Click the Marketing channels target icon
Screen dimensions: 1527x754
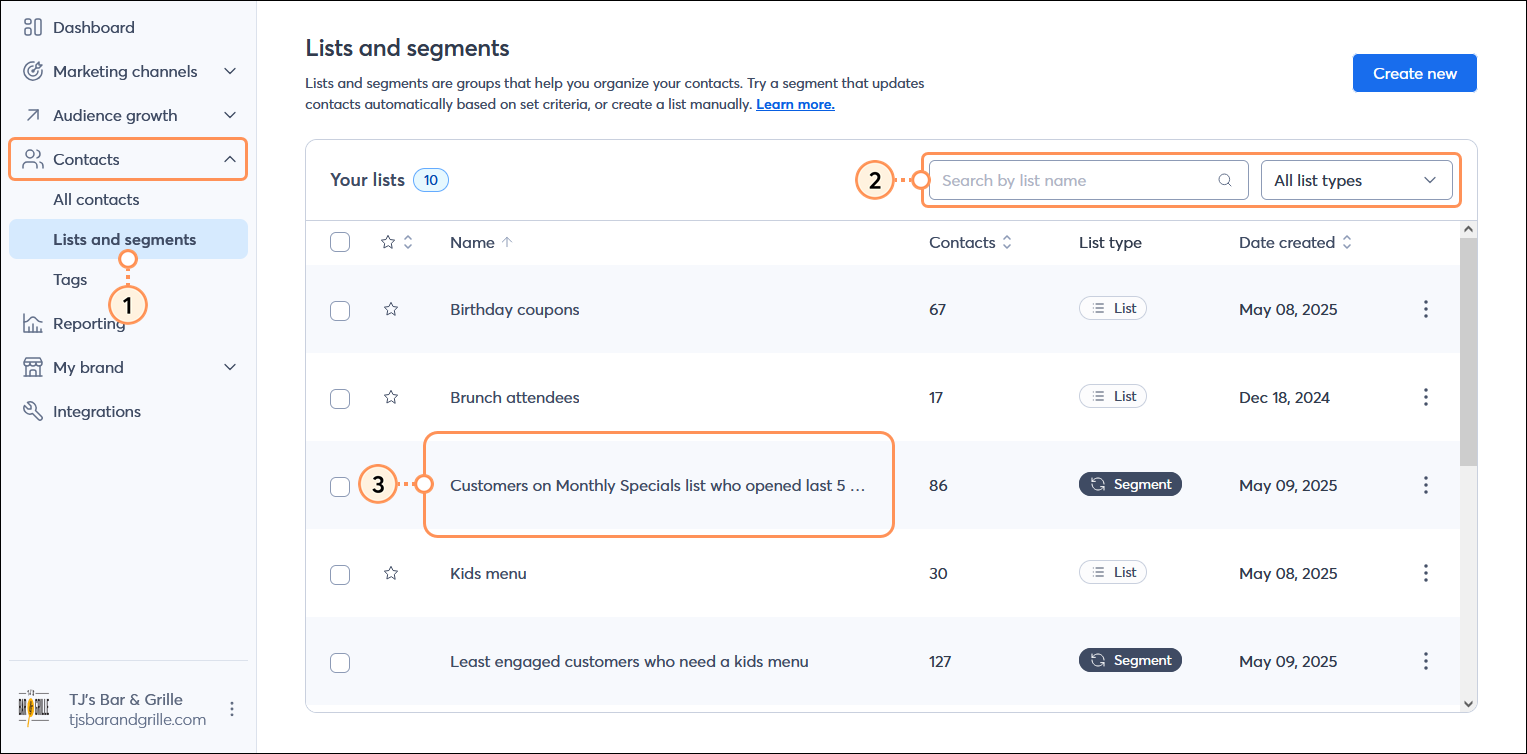tap(33, 71)
